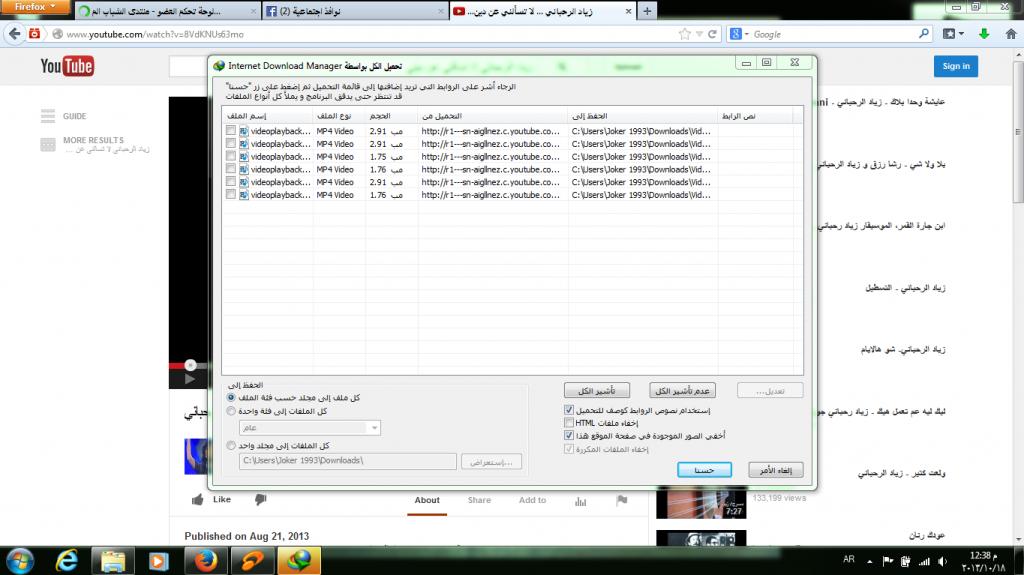Click the video statistics bar chart icon
The image size is (1024, 575).
(x=579, y=500)
